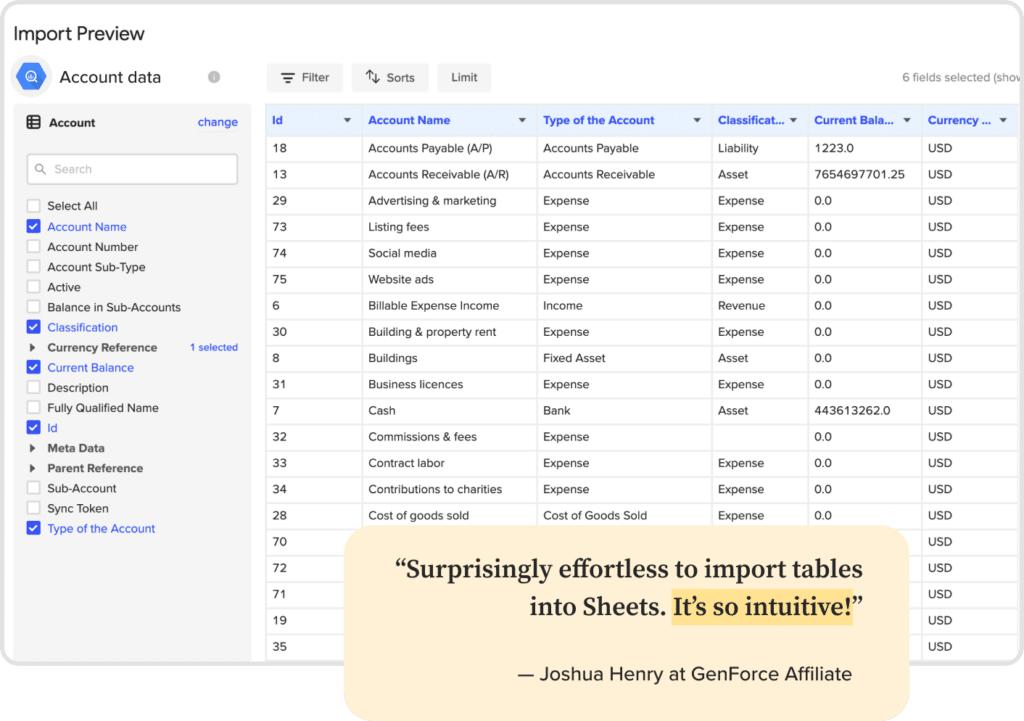Screen dimensions: 1024x721
Task: Select cell Accounts Payable (A/P)
Action: (x=449, y=148)
